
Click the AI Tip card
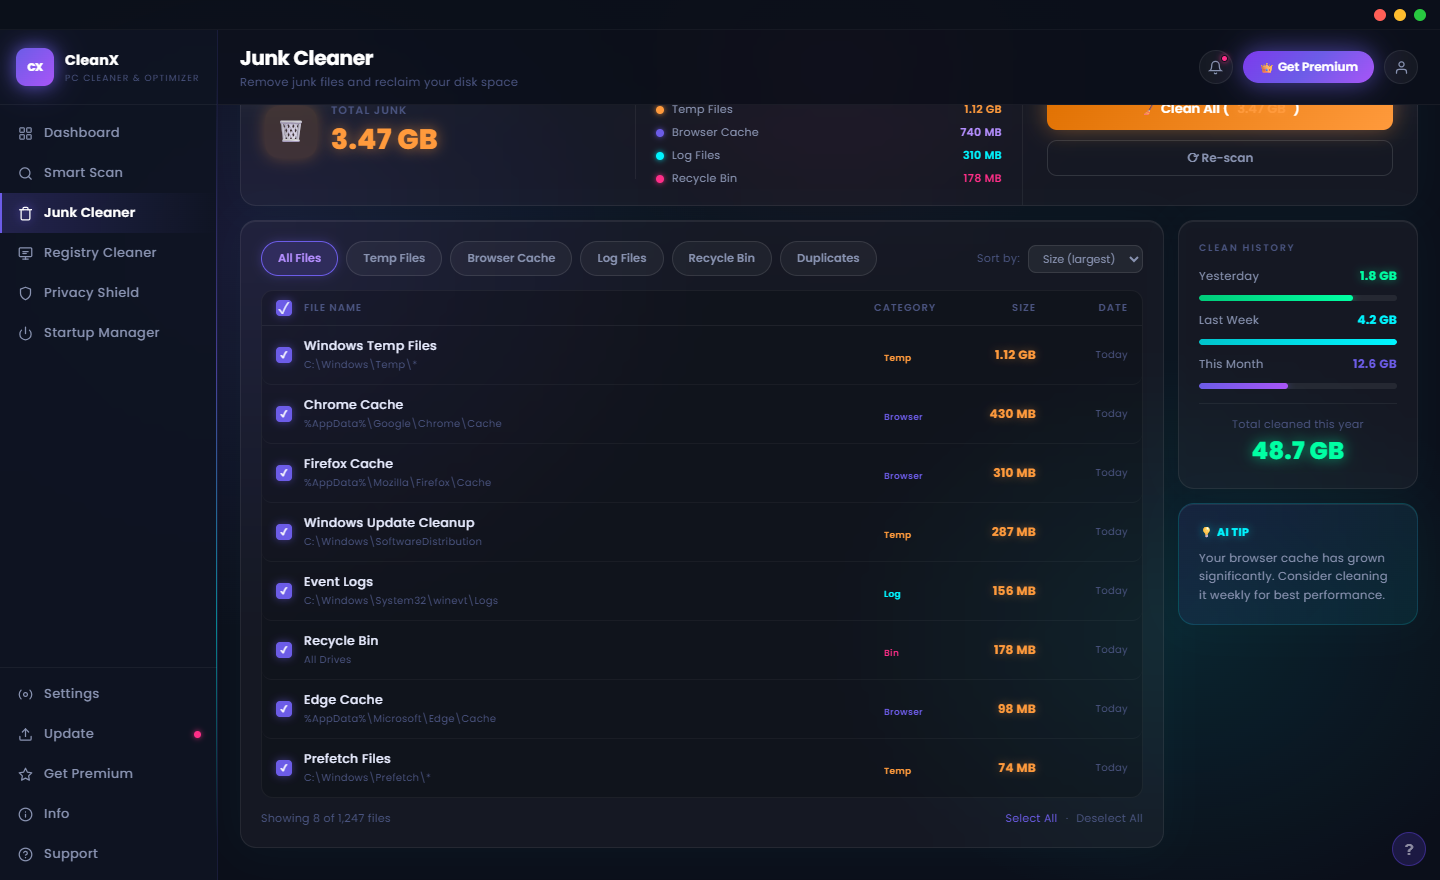click(x=1298, y=564)
